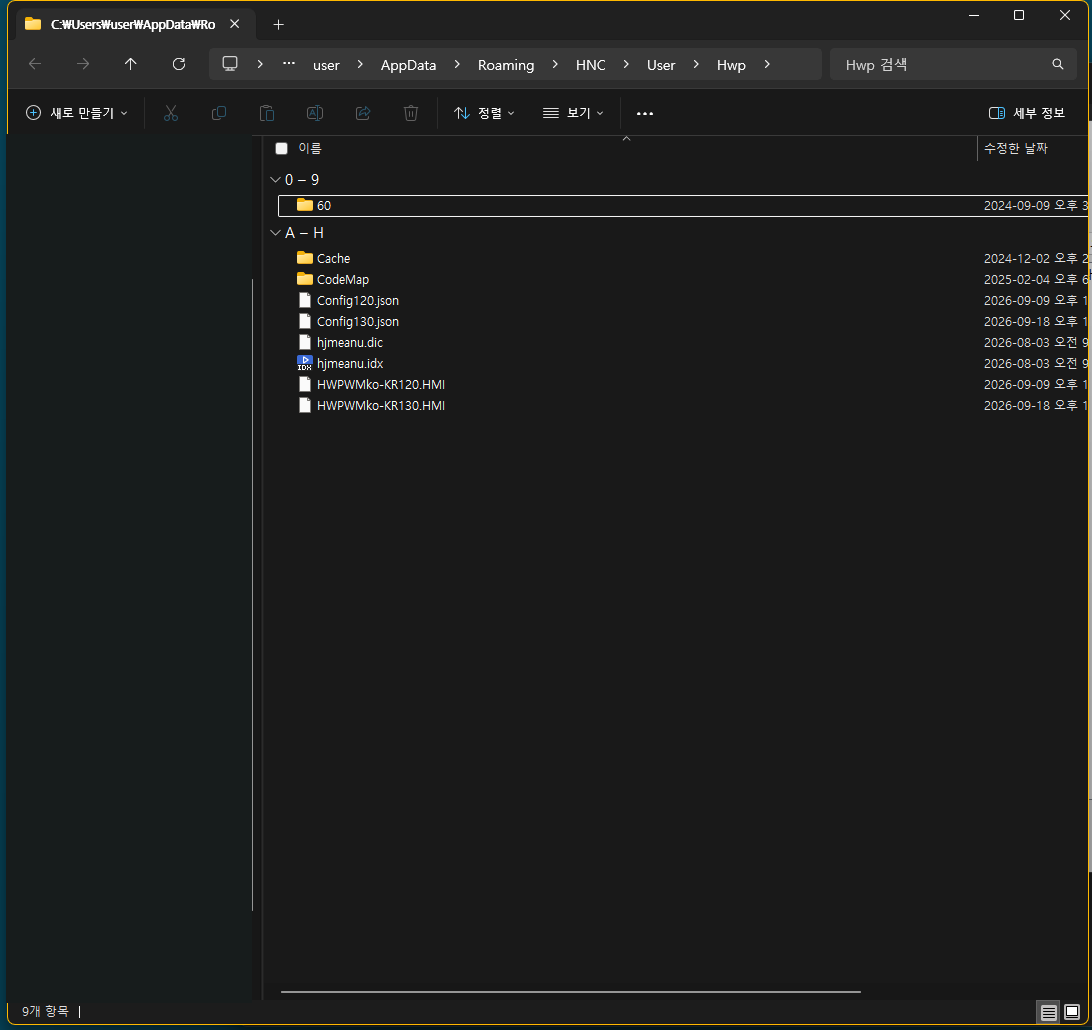1092x1030 pixels.
Task: Select the hjmeanu.dic file
Action: point(350,342)
